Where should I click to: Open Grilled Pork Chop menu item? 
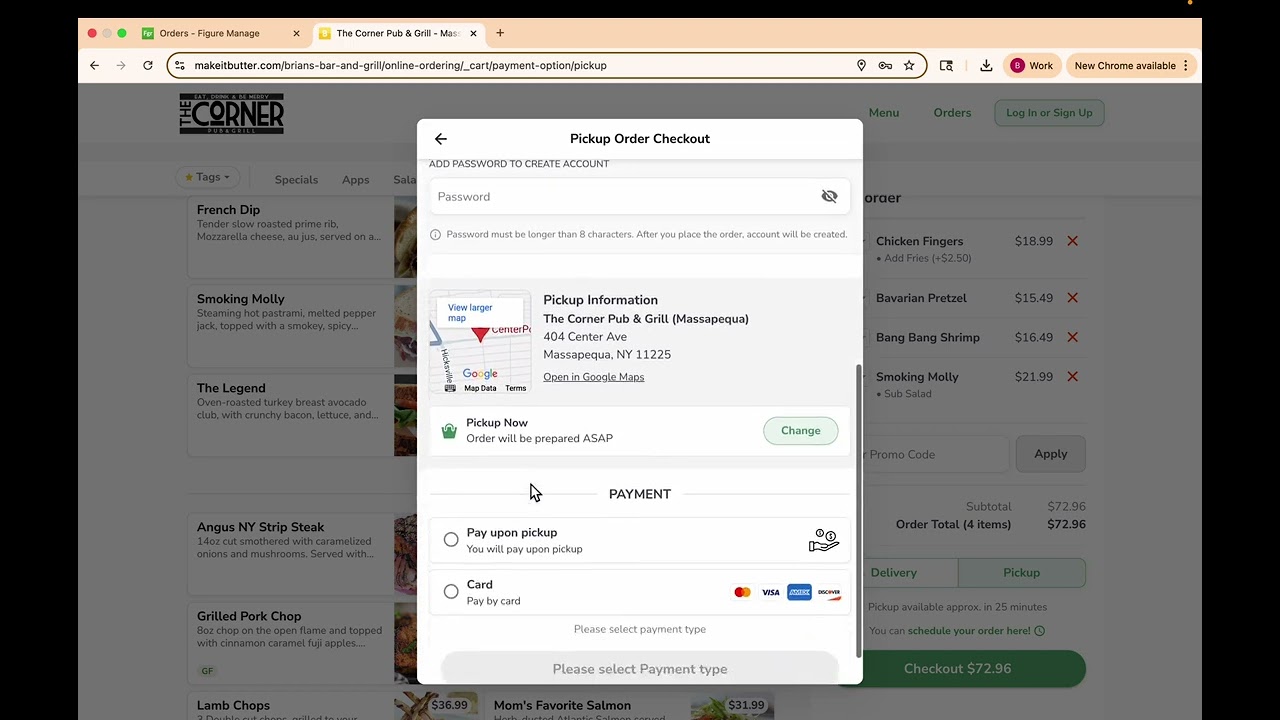pyautogui.click(x=302, y=643)
